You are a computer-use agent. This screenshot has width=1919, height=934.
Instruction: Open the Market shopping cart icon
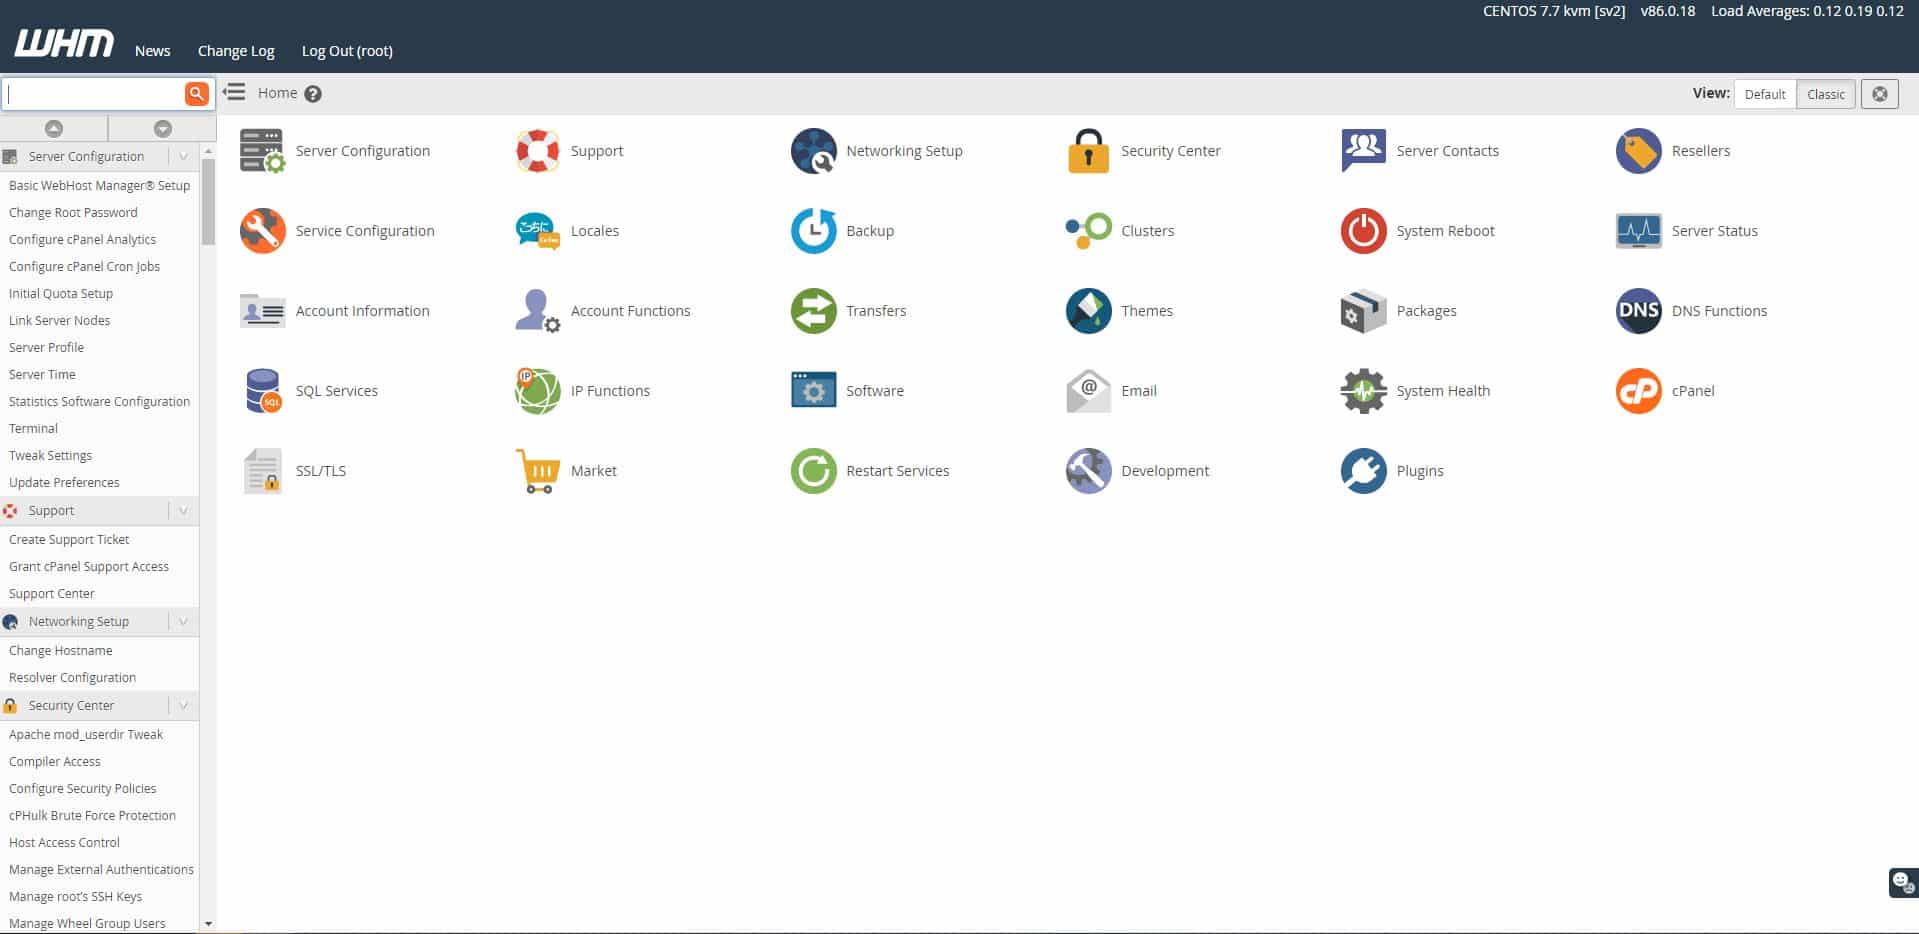[x=537, y=471]
